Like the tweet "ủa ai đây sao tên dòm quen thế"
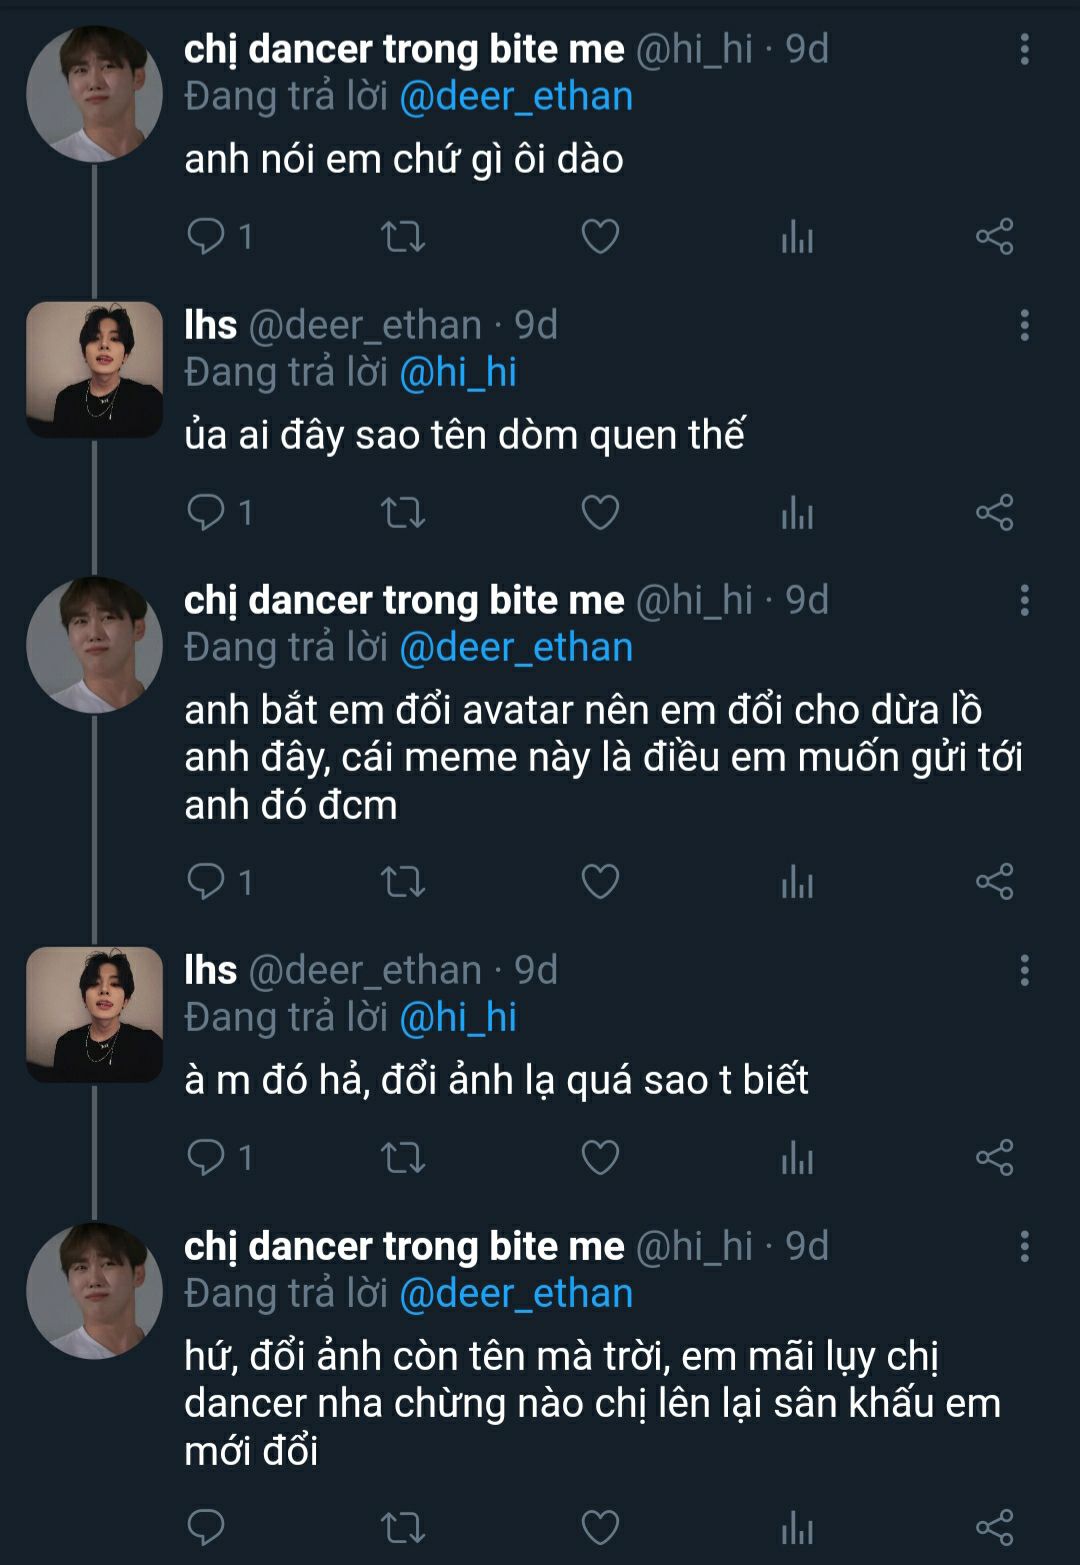 pyautogui.click(x=600, y=513)
